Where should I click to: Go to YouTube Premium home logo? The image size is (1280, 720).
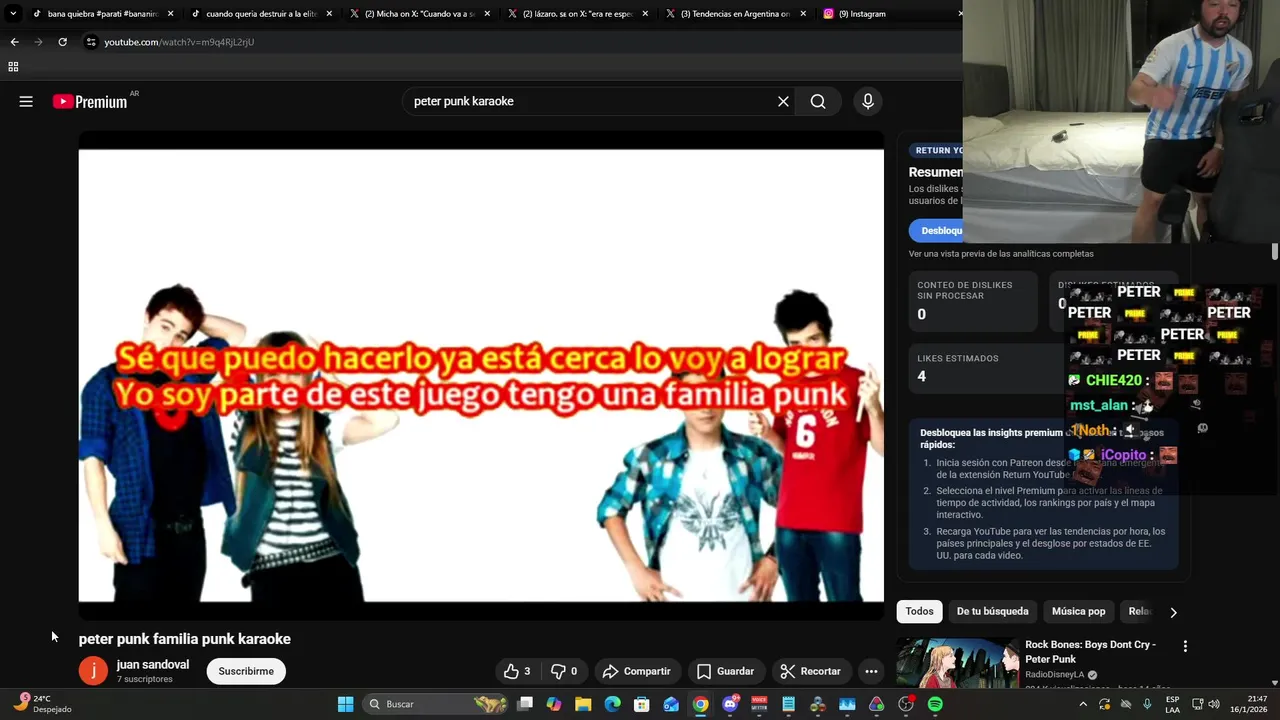tap(90, 101)
